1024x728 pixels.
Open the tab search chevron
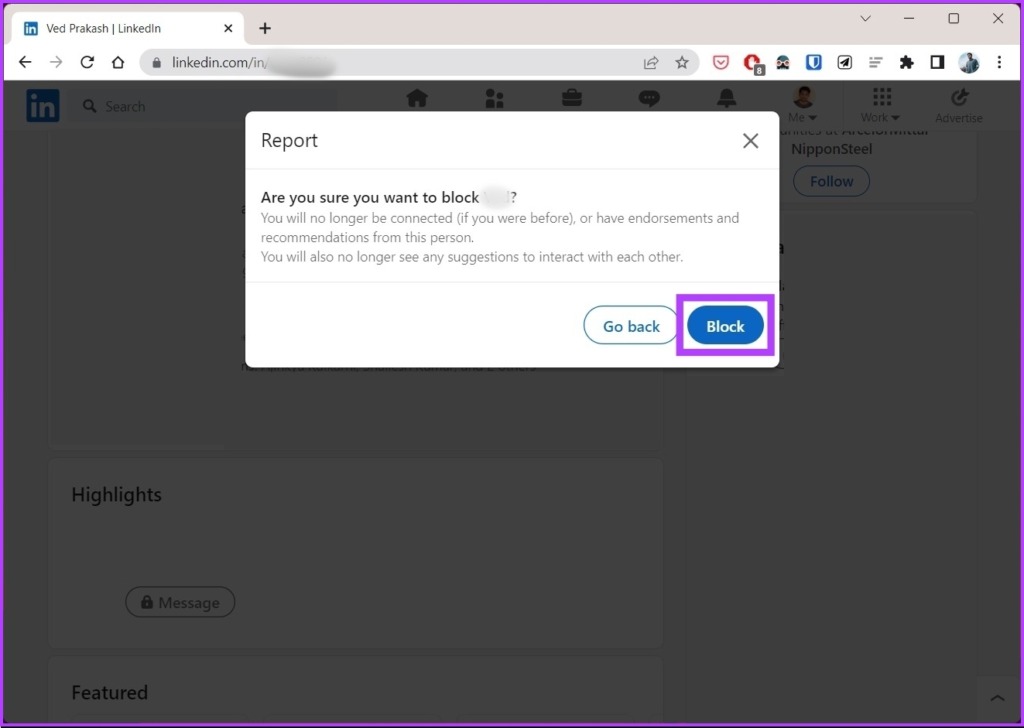865,18
